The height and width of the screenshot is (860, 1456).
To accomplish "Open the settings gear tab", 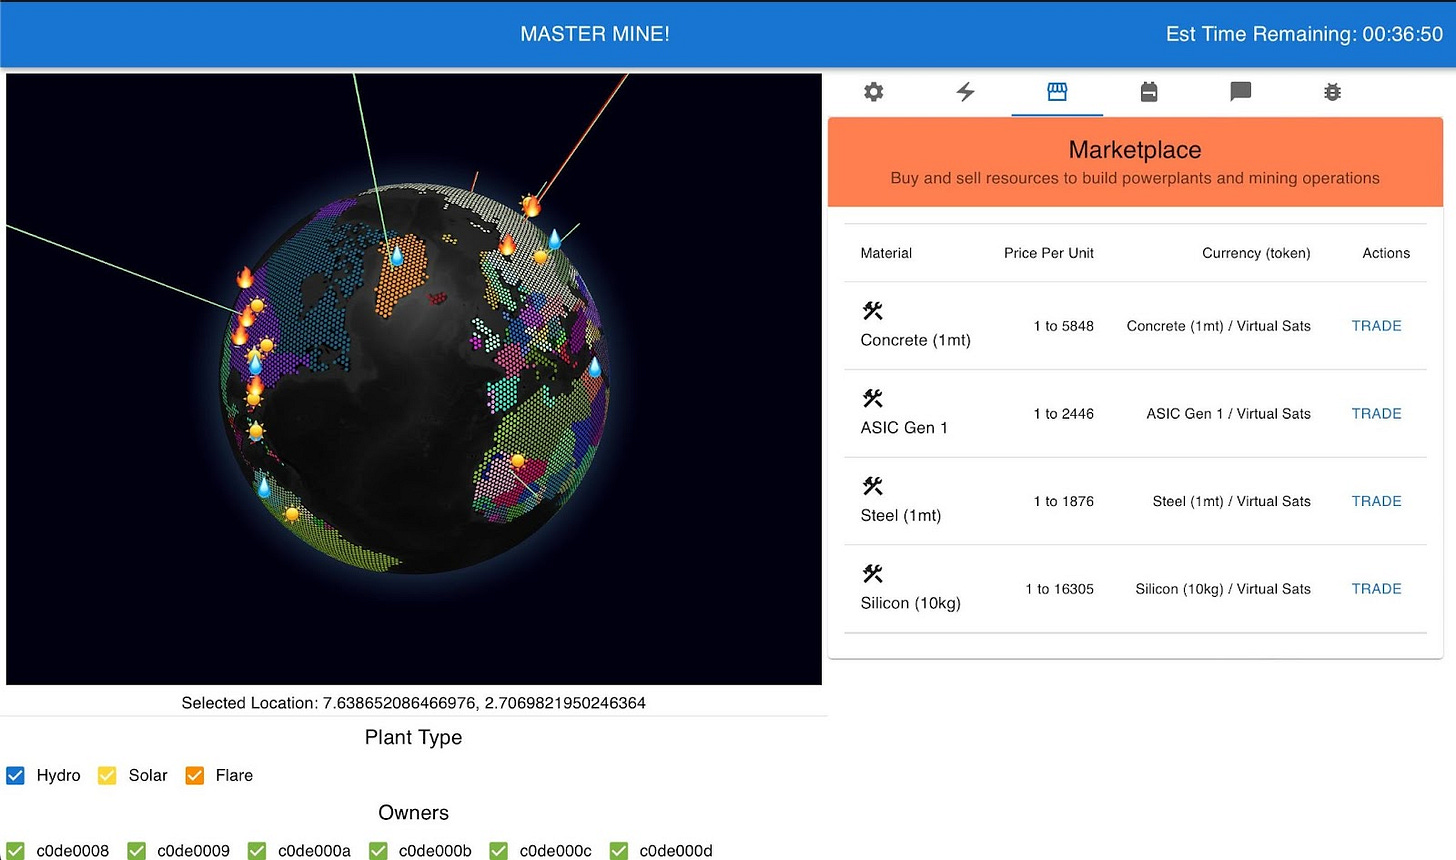I will 874,92.
